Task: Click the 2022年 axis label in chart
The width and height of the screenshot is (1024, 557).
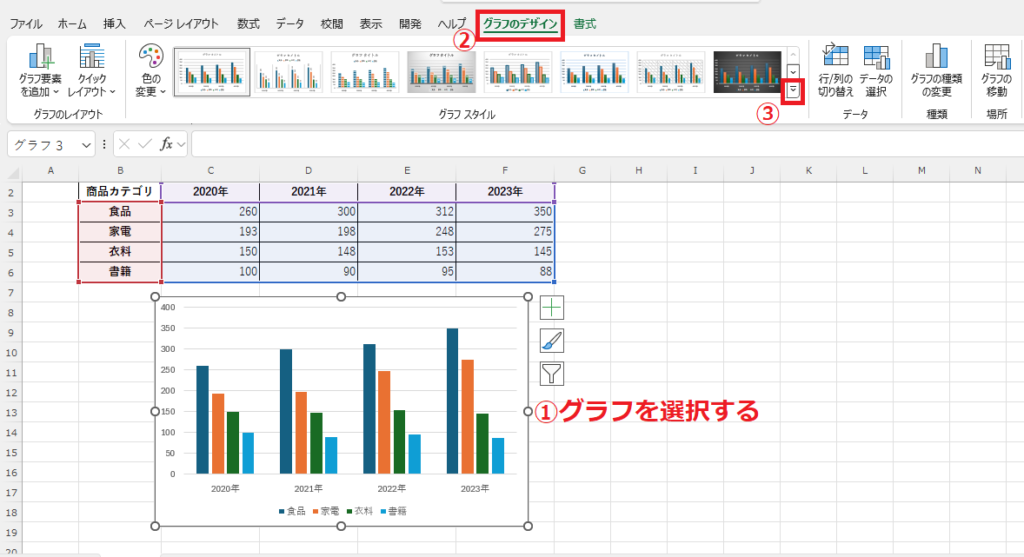Action: [x=391, y=488]
